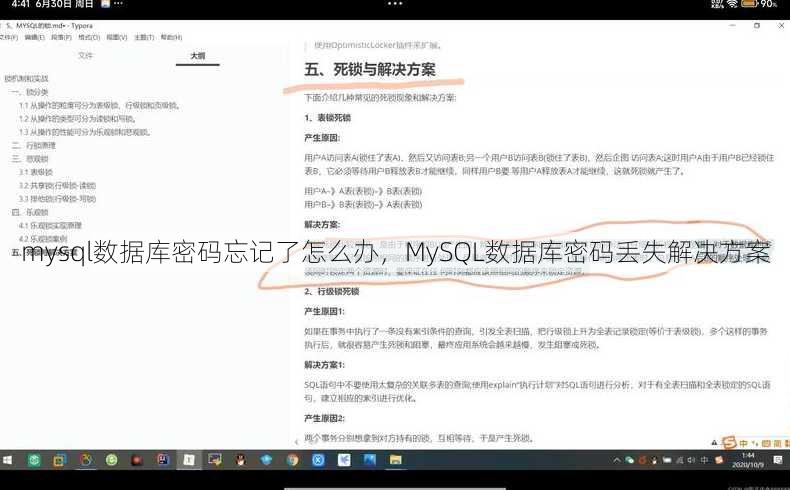Toggle the 中 input language indicator in the tray
The width and height of the screenshot is (790, 490).
[704, 460]
